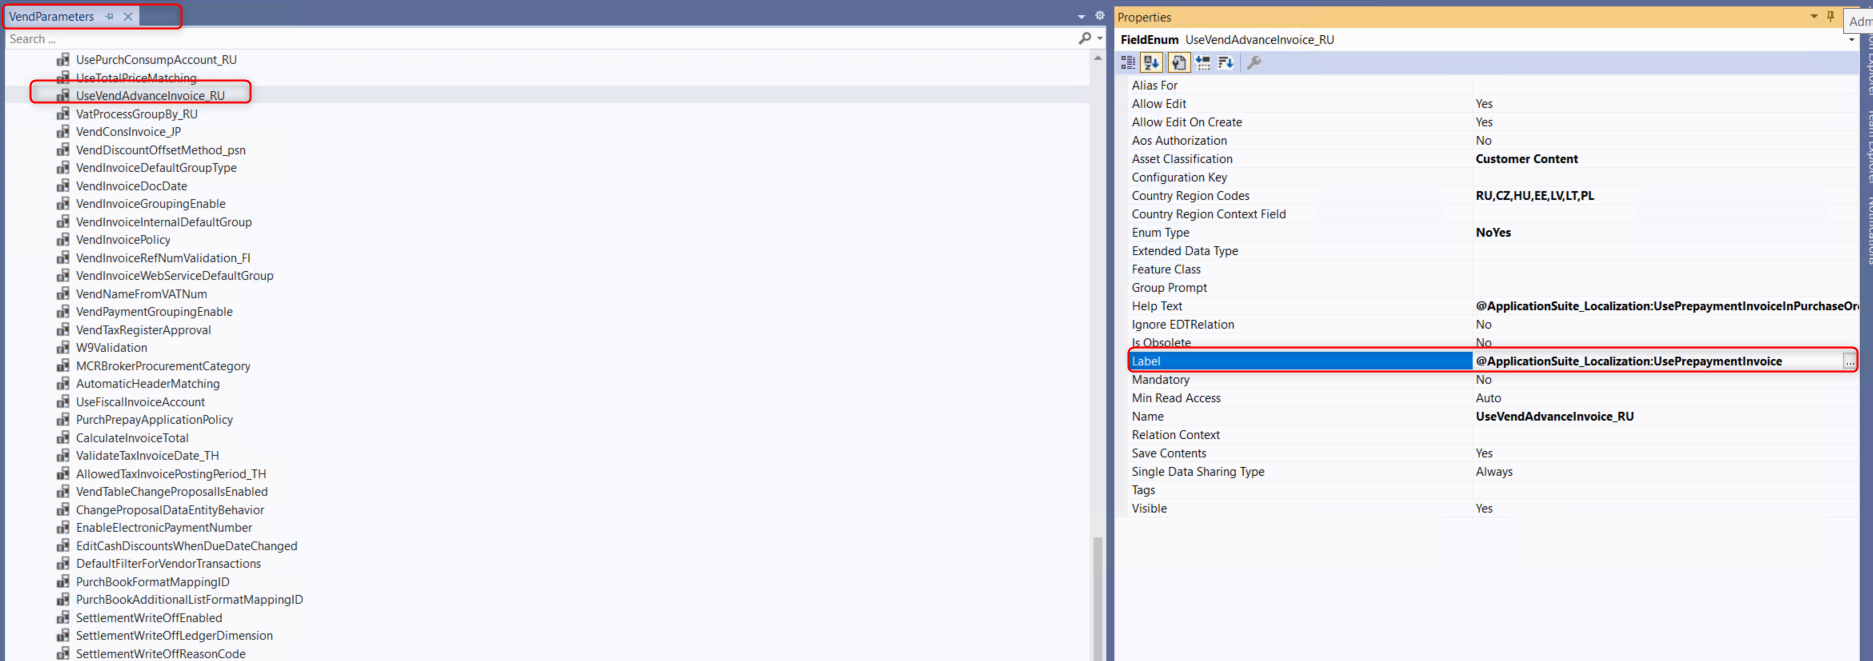Open the document list dropdown arrow

pyautogui.click(x=1081, y=17)
